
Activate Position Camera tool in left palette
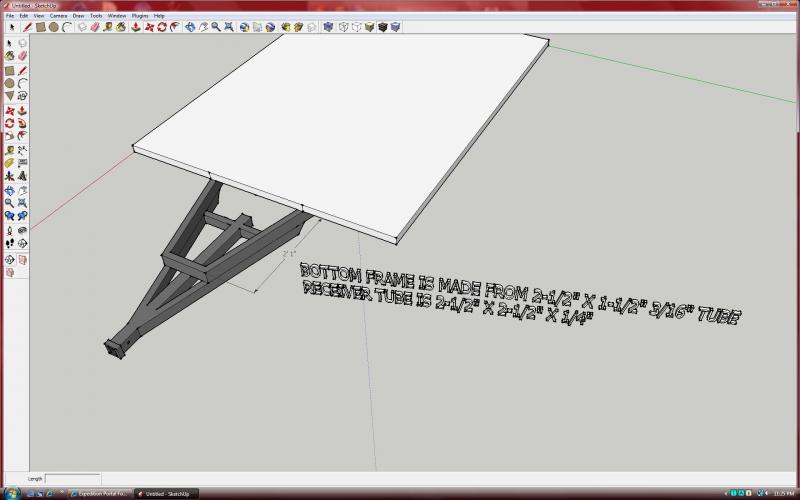(x=9, y=231)
